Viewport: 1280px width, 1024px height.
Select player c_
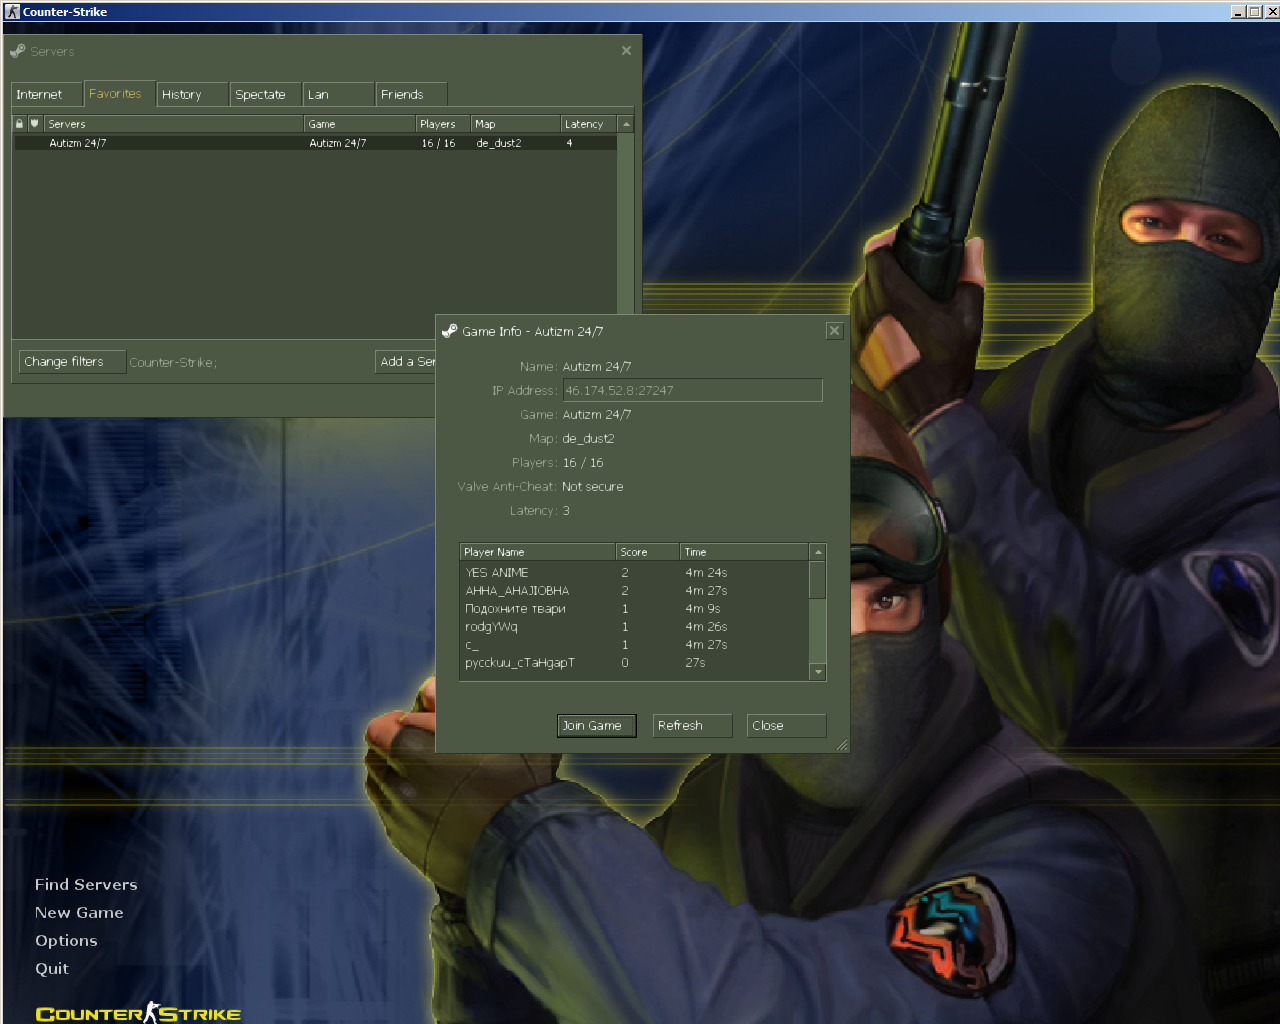pyautogui.click(x=634, y=645)
